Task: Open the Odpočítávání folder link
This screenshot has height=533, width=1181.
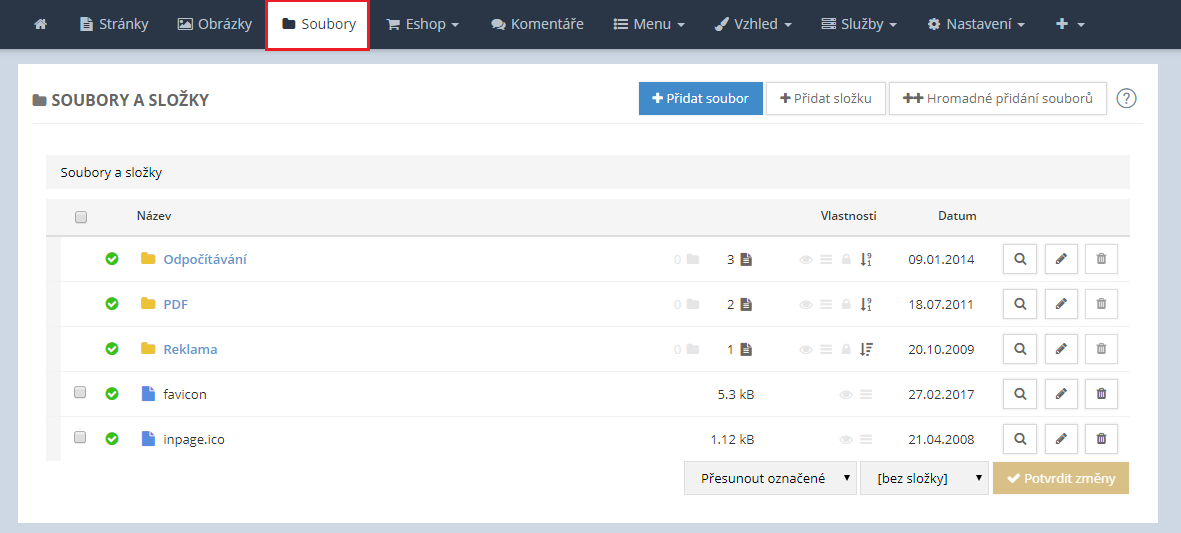Action: click(205, 259)
